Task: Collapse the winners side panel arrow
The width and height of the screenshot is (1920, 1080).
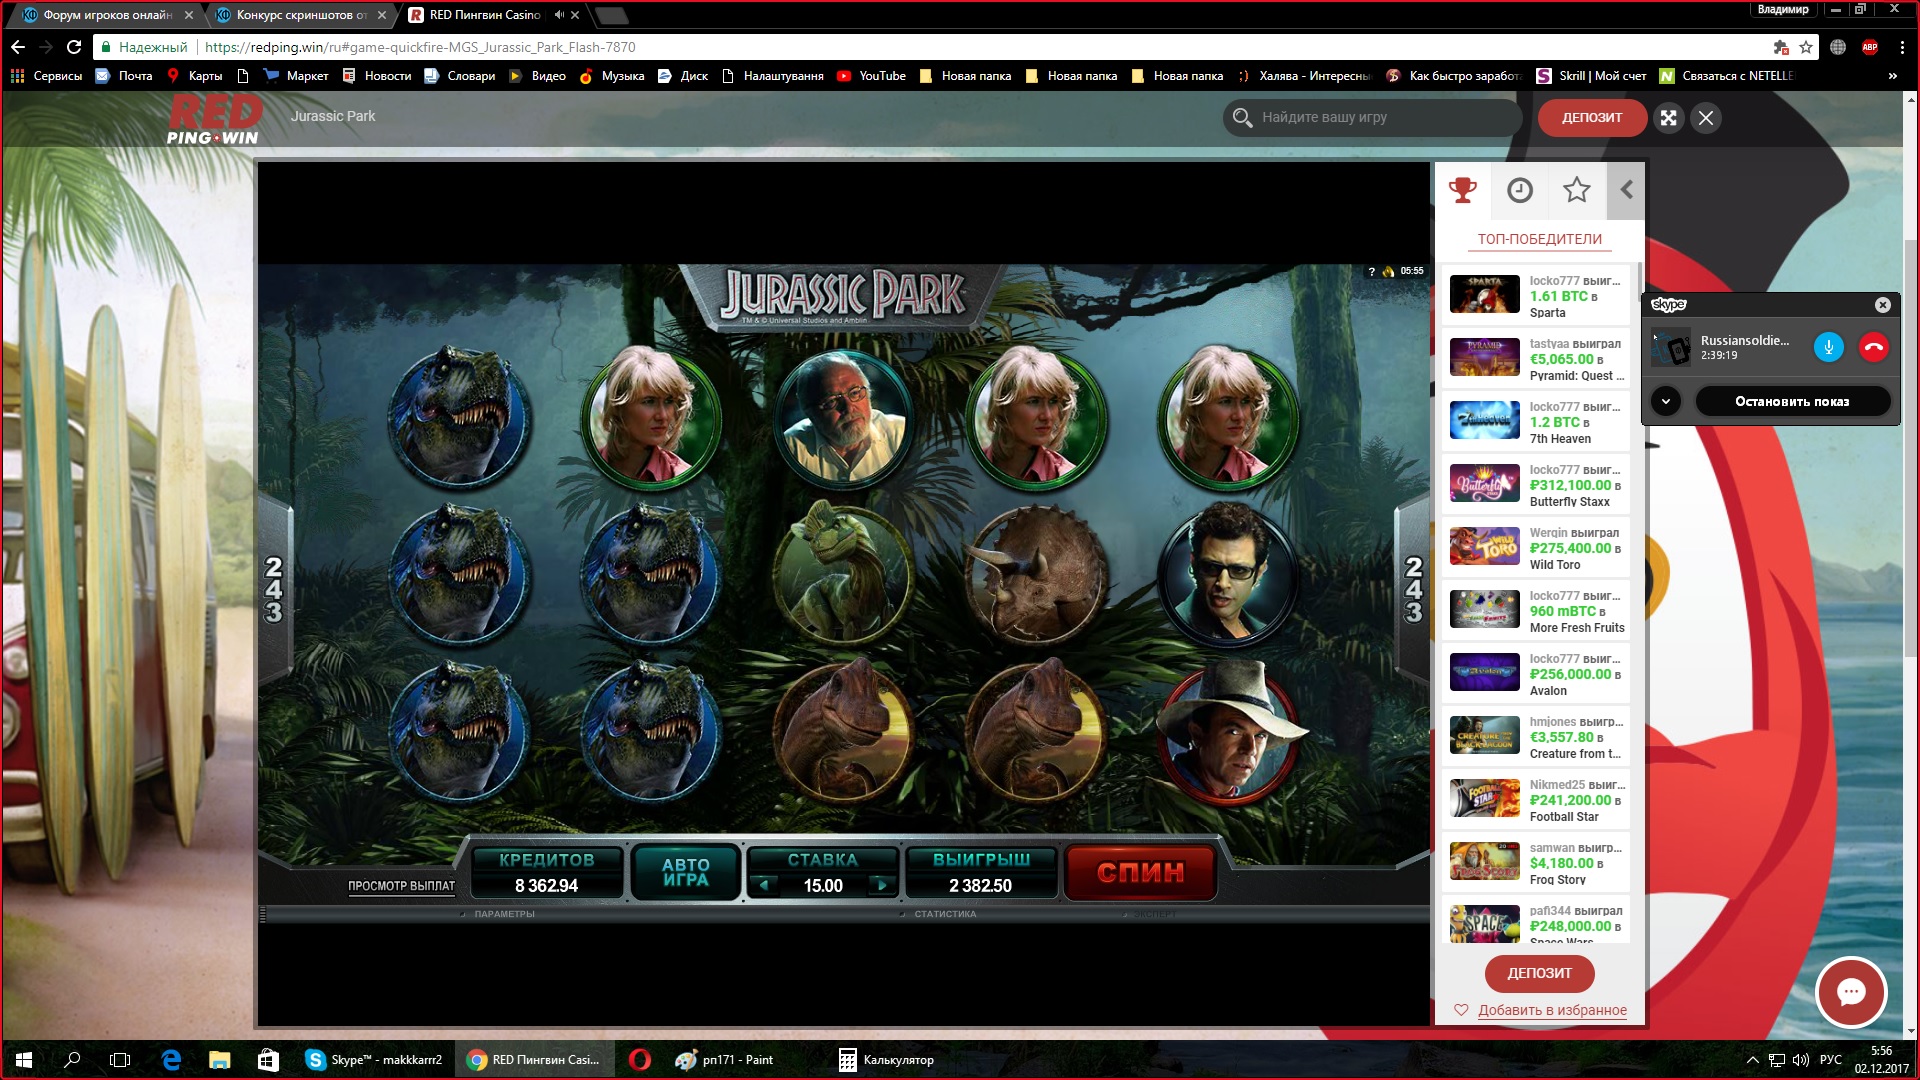Action: tap(1626, 190)
